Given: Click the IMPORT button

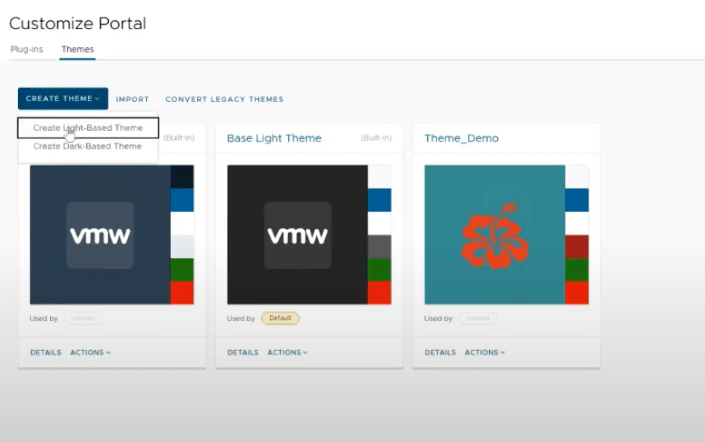Looking at the screenshot, I should [132, 99].
